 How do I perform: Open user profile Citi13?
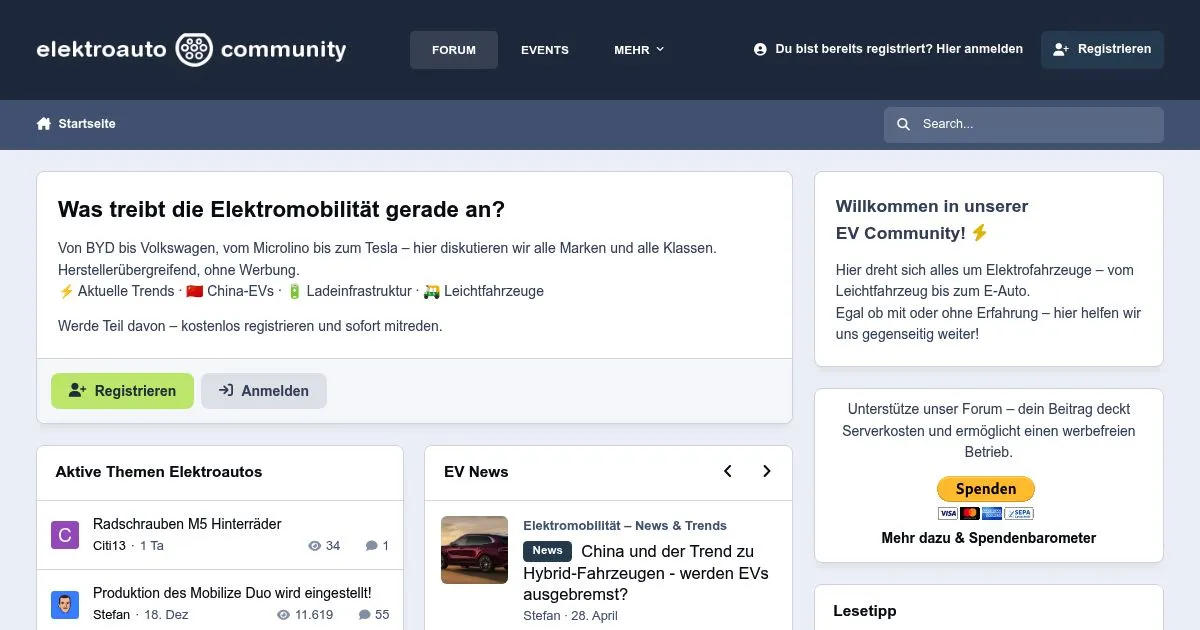pyautogui.click(x=110, y=546)
